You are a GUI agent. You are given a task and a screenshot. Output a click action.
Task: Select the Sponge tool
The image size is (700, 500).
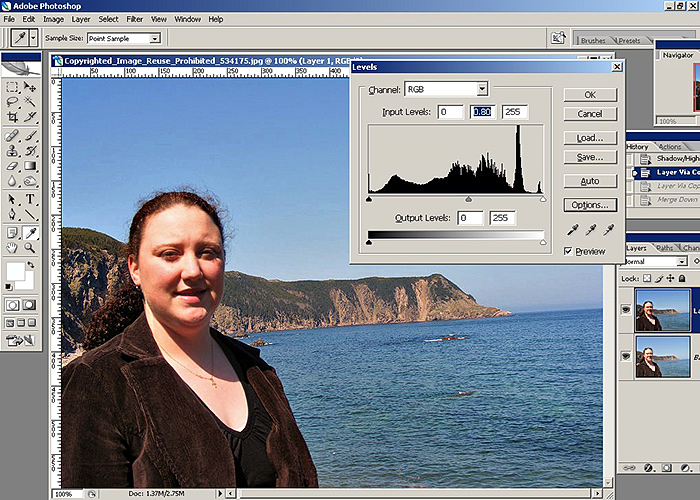[30, 181]
